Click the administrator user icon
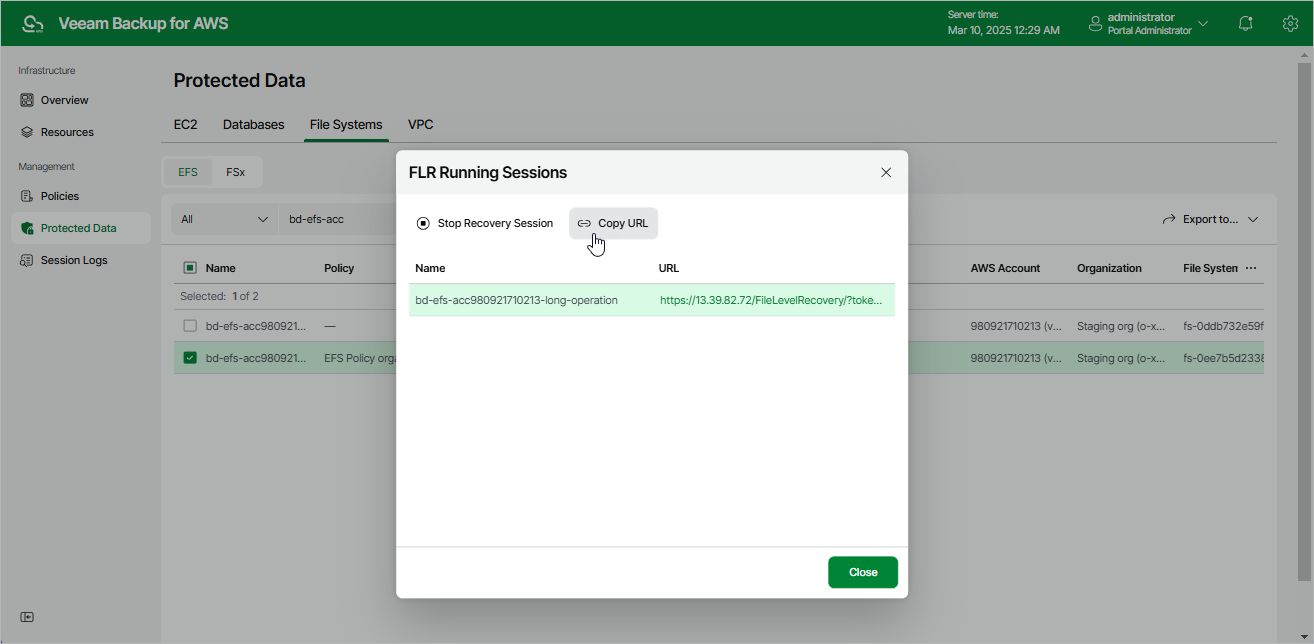The height and width of the screenshot is (644, 1314). tap(1095, 23)
